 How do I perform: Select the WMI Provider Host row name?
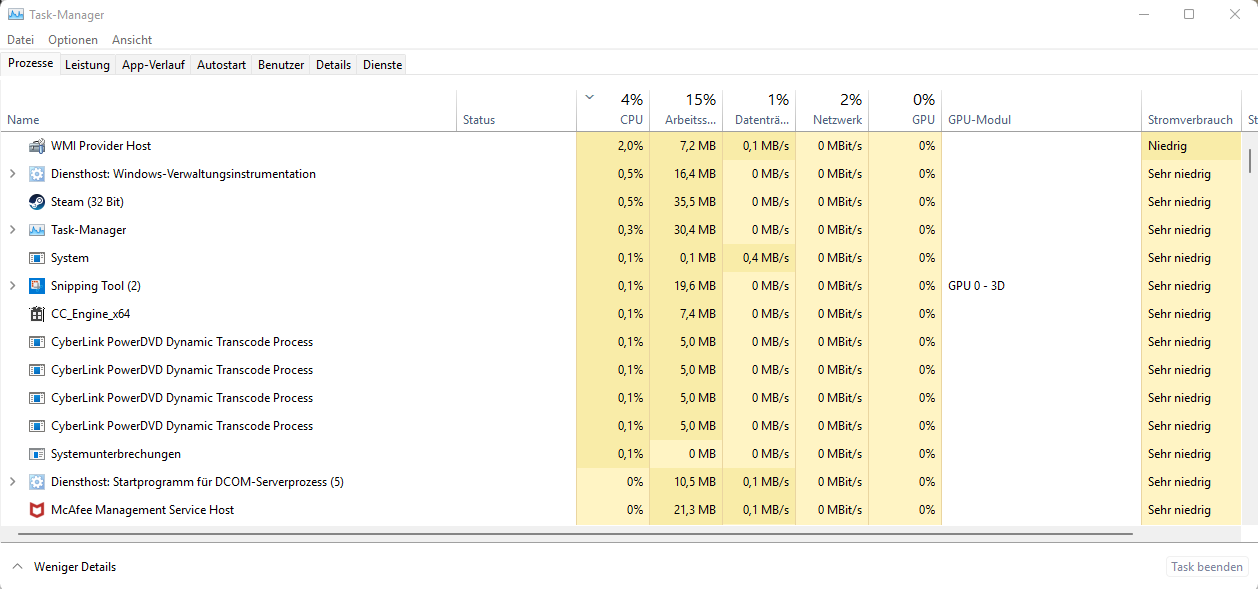click(101, 146)
